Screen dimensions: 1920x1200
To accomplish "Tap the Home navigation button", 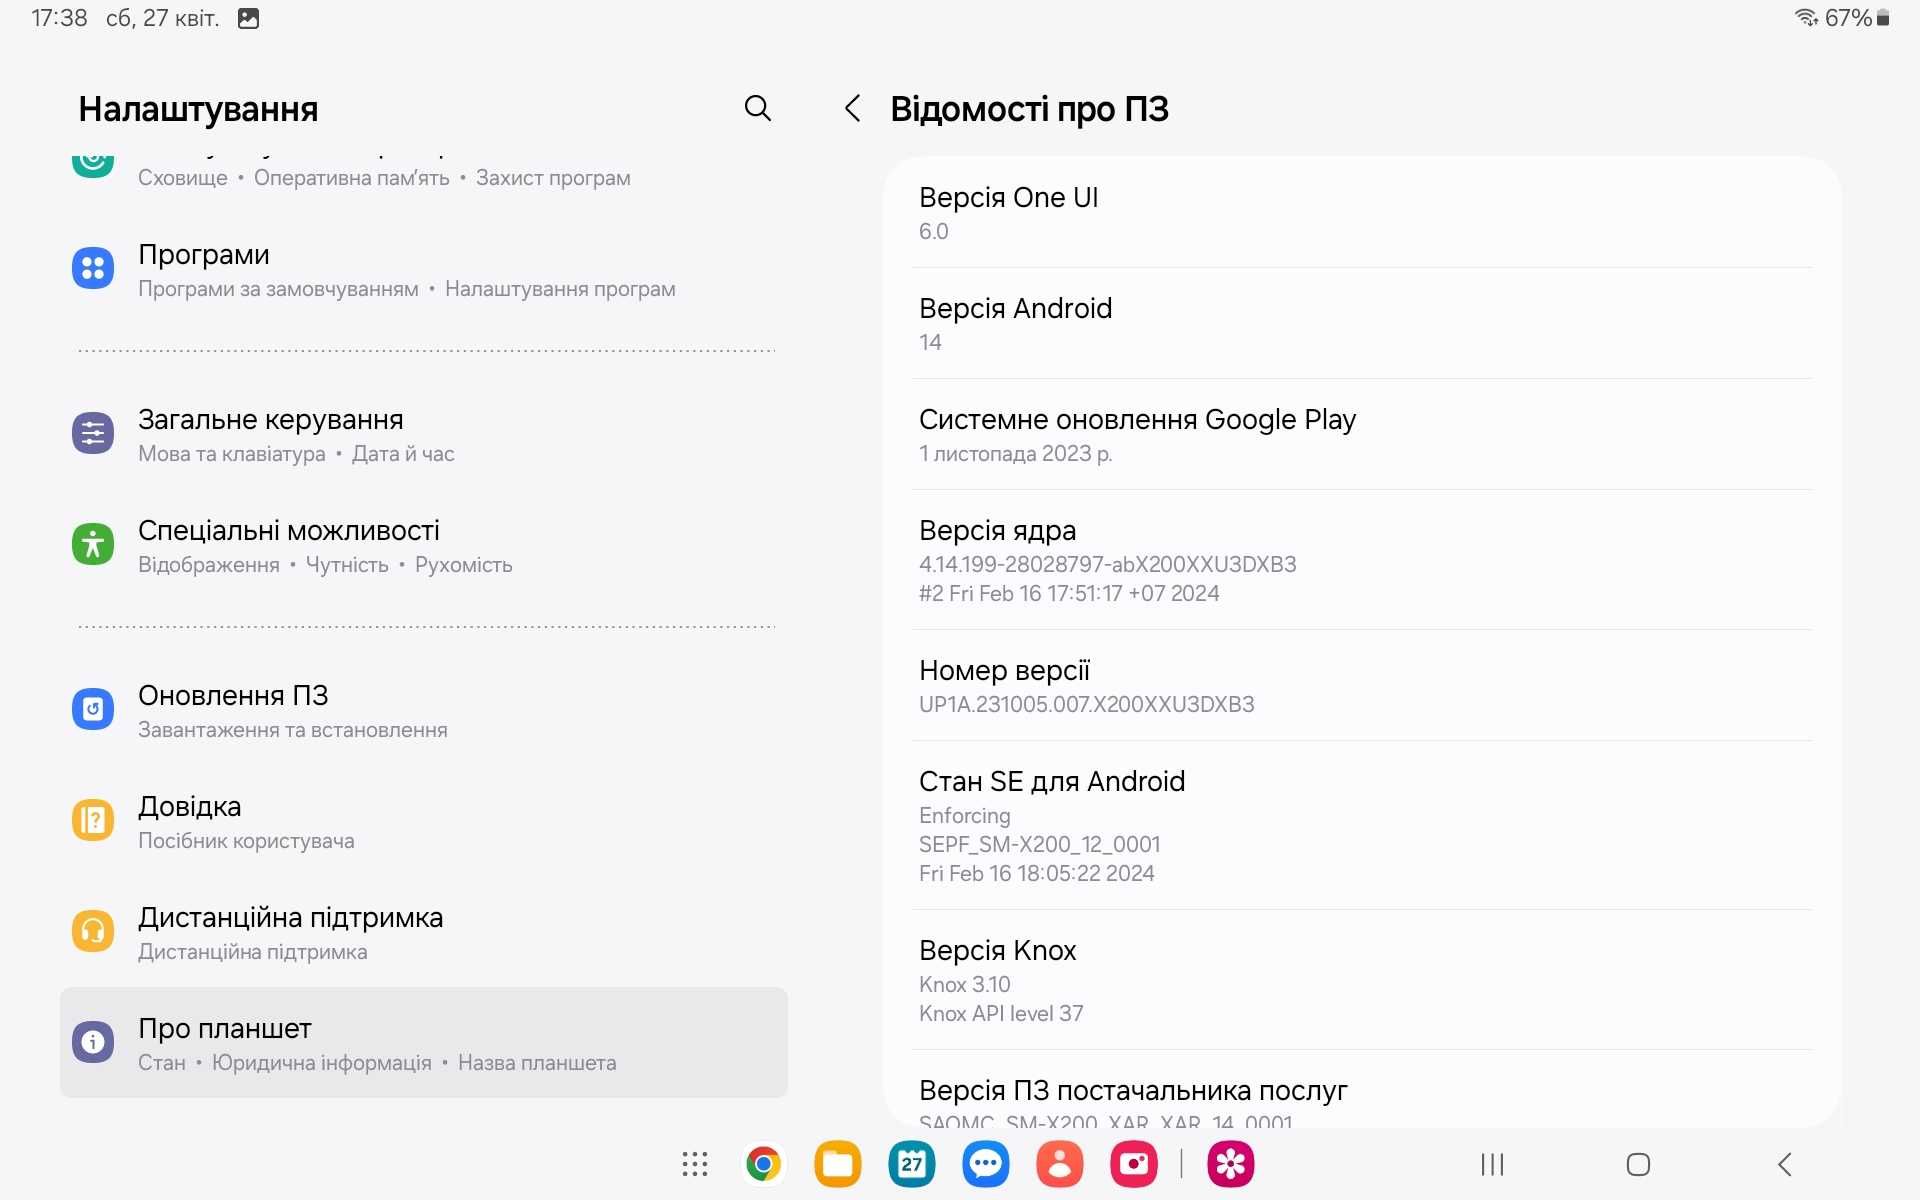I will click(1638, 1164).
